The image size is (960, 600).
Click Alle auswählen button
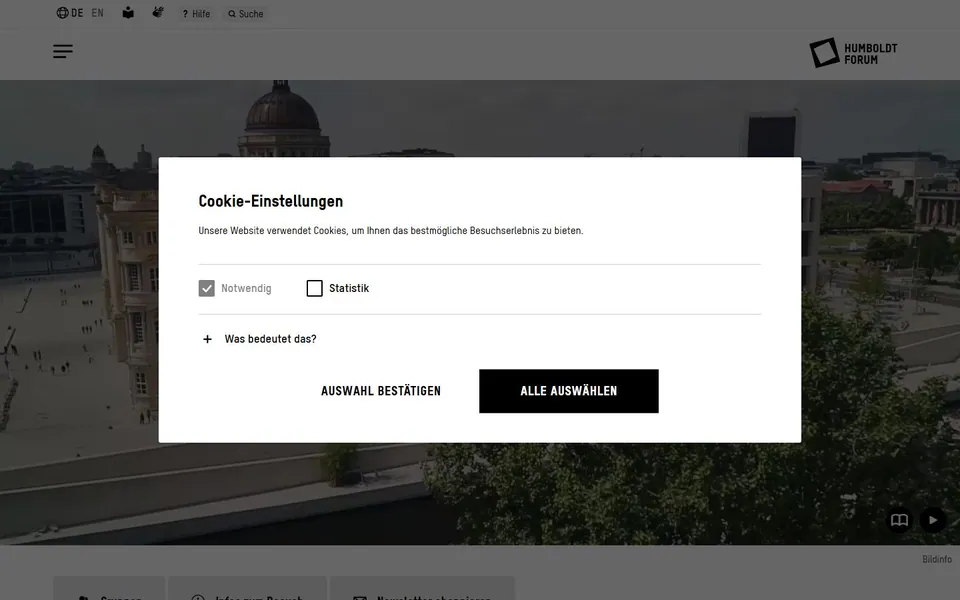[x=569, y=391]
